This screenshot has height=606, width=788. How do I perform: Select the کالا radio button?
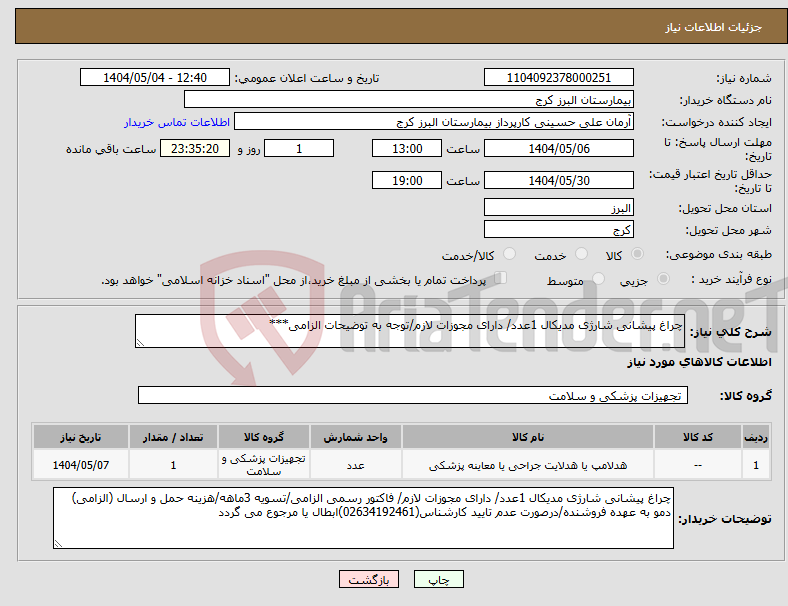(x=637, y=254)
